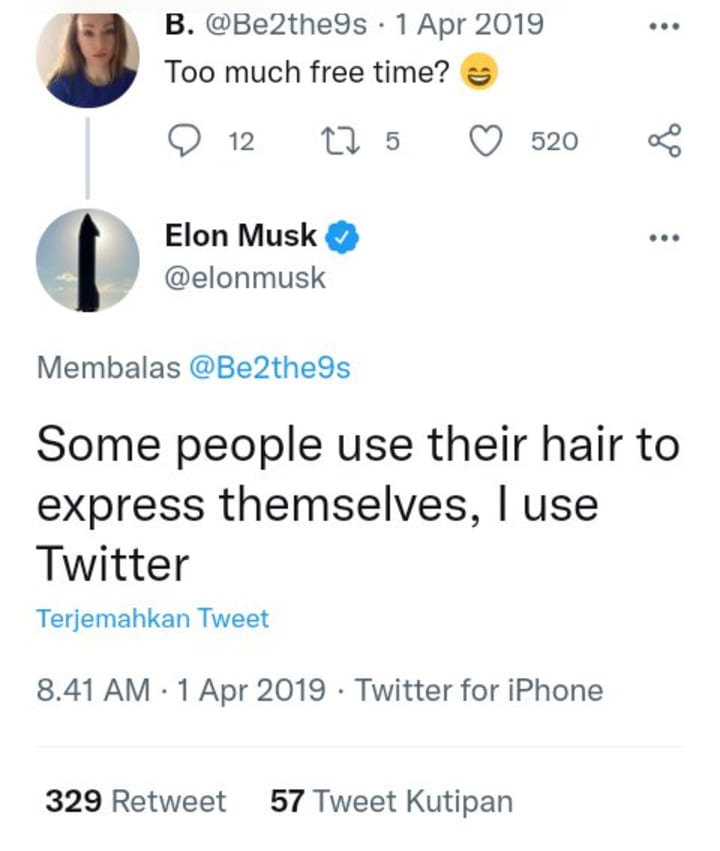Click the @elonmusk handle
Screen dimensions: 720x851
[x=245, y=277]
